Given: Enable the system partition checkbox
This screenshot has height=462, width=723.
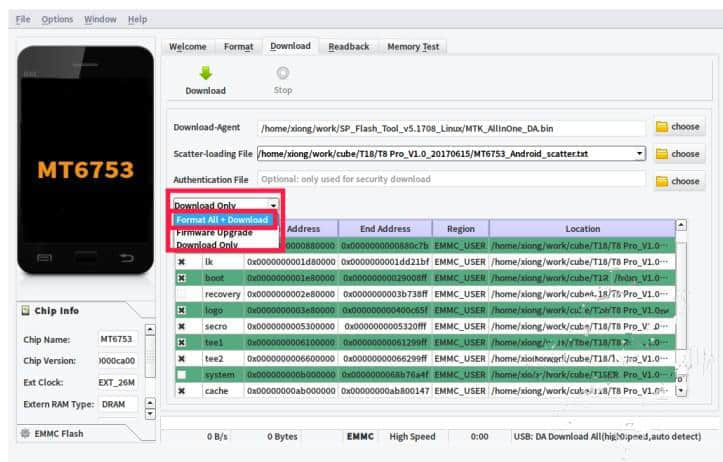Looking at the screenshot, I should [x=181, y=374].
